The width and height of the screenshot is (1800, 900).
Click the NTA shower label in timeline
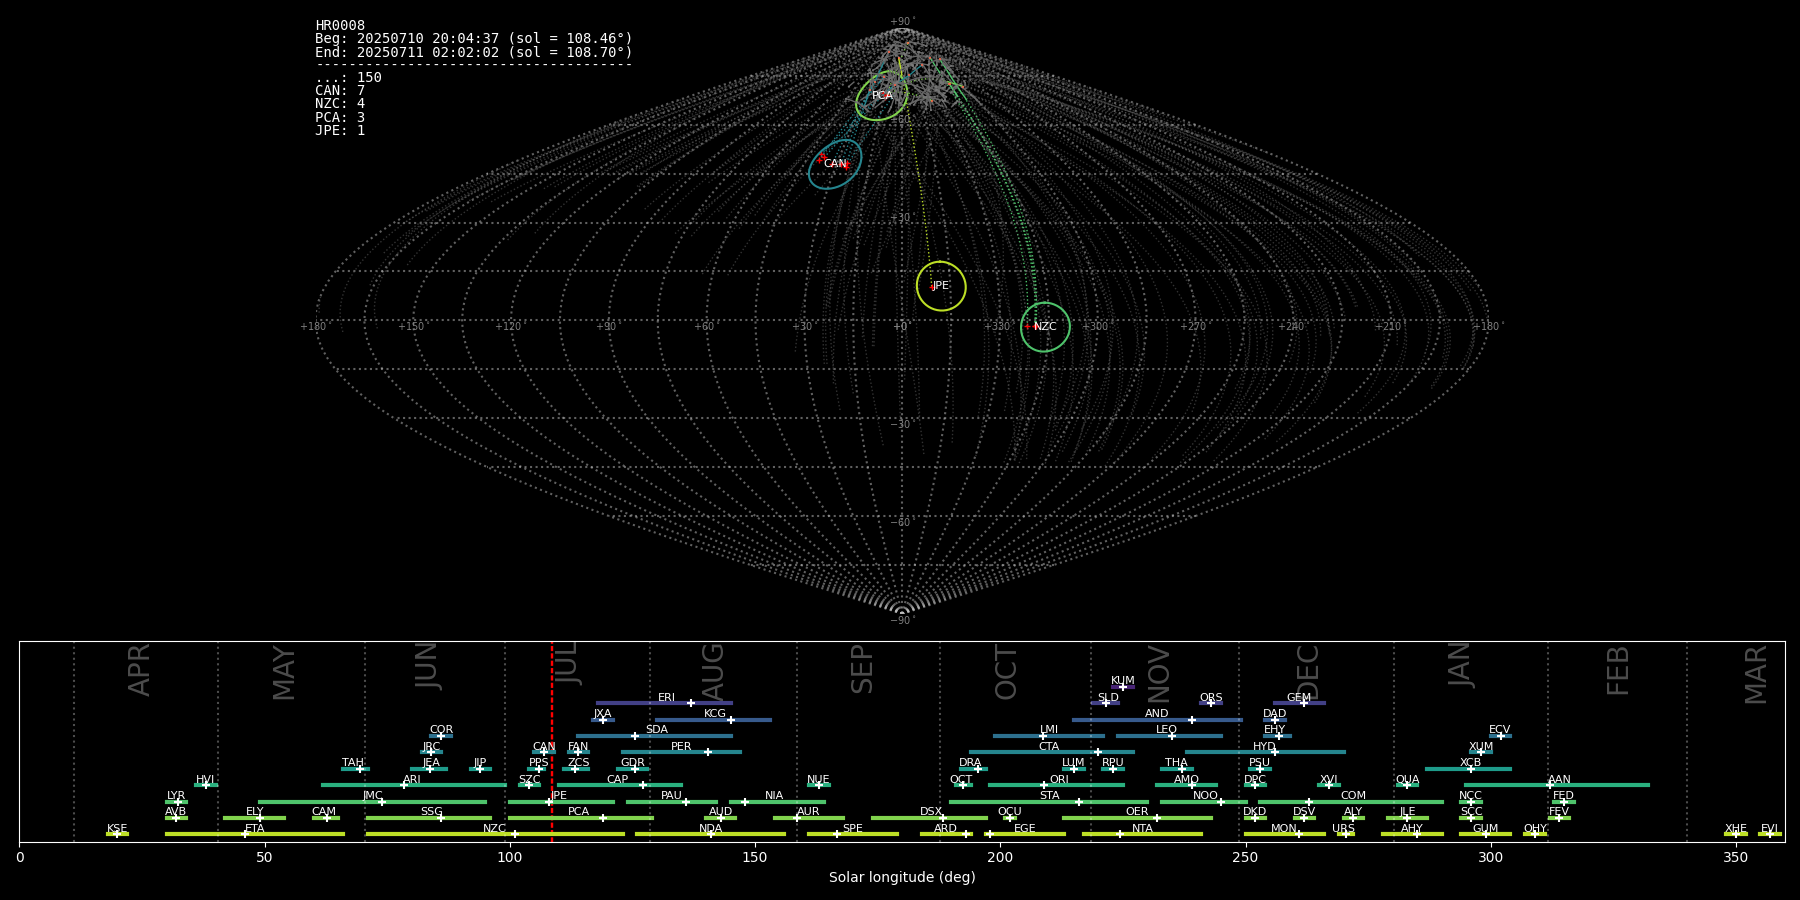(x=1142, y=829)
